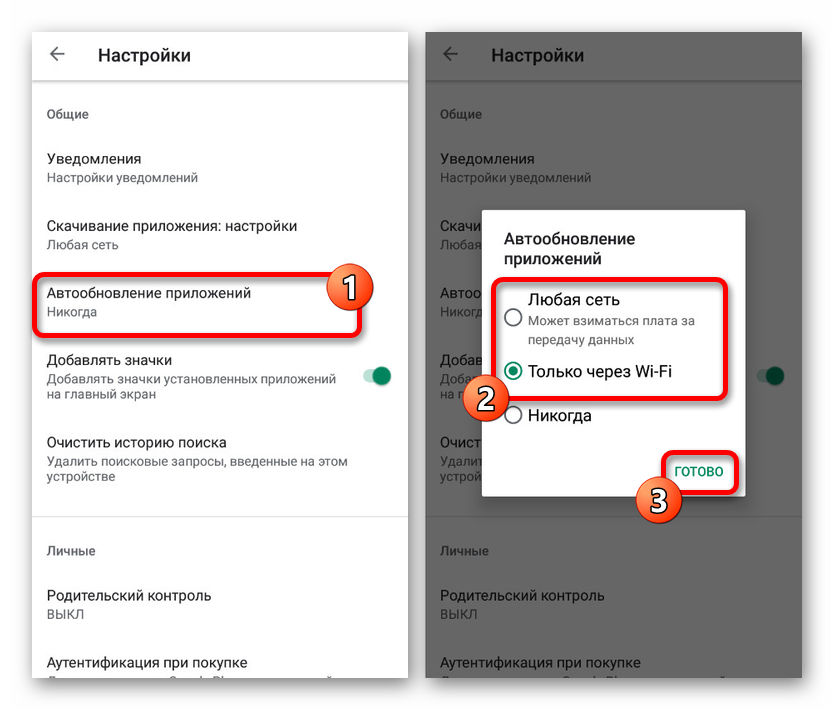Click the red step 2 badge
The image size is (834, 710).
486,398
